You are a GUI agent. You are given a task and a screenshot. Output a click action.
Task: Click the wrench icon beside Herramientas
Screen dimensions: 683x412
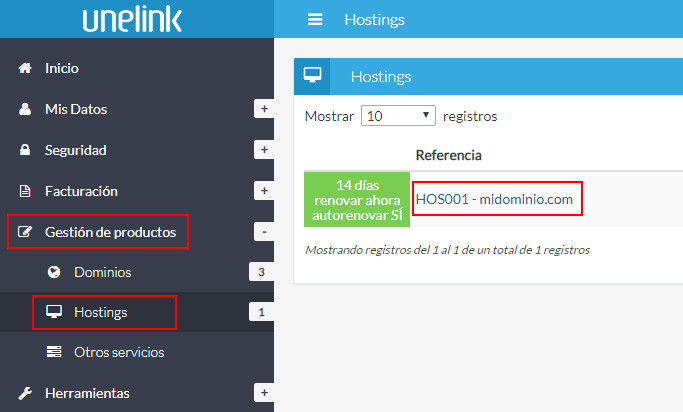tap(26, 393)
